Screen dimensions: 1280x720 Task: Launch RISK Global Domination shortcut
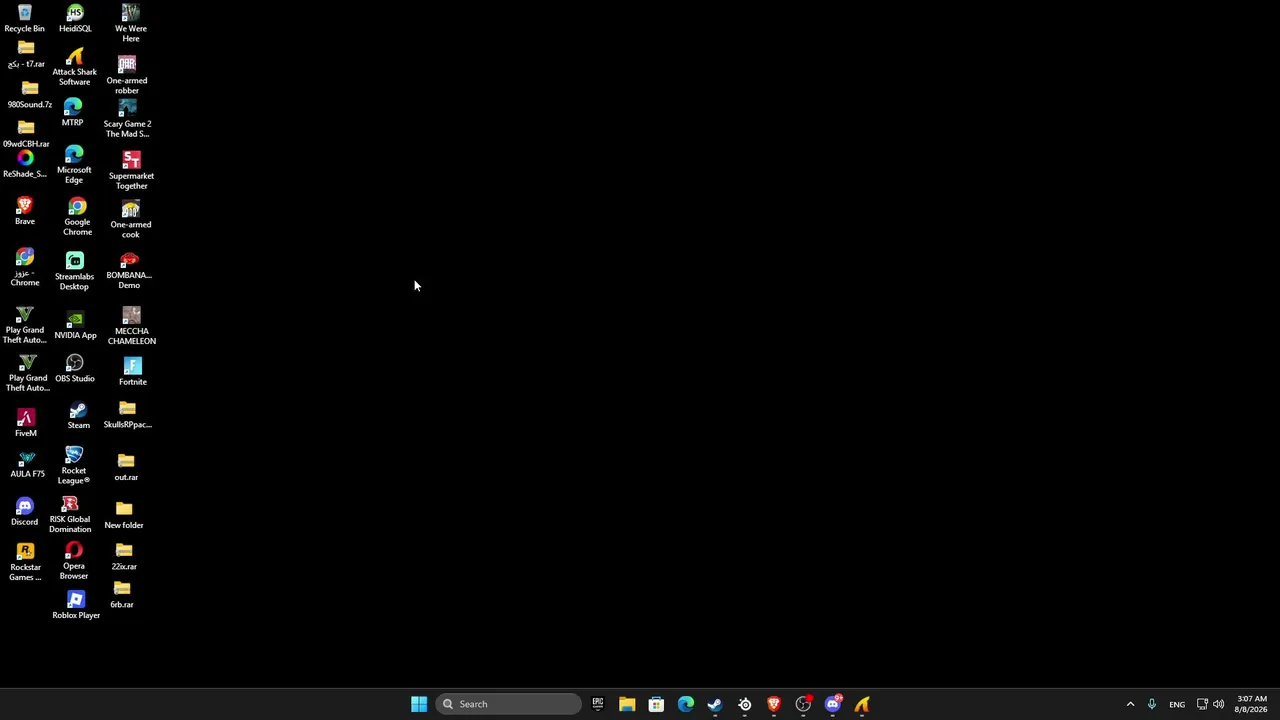[70, 514]
